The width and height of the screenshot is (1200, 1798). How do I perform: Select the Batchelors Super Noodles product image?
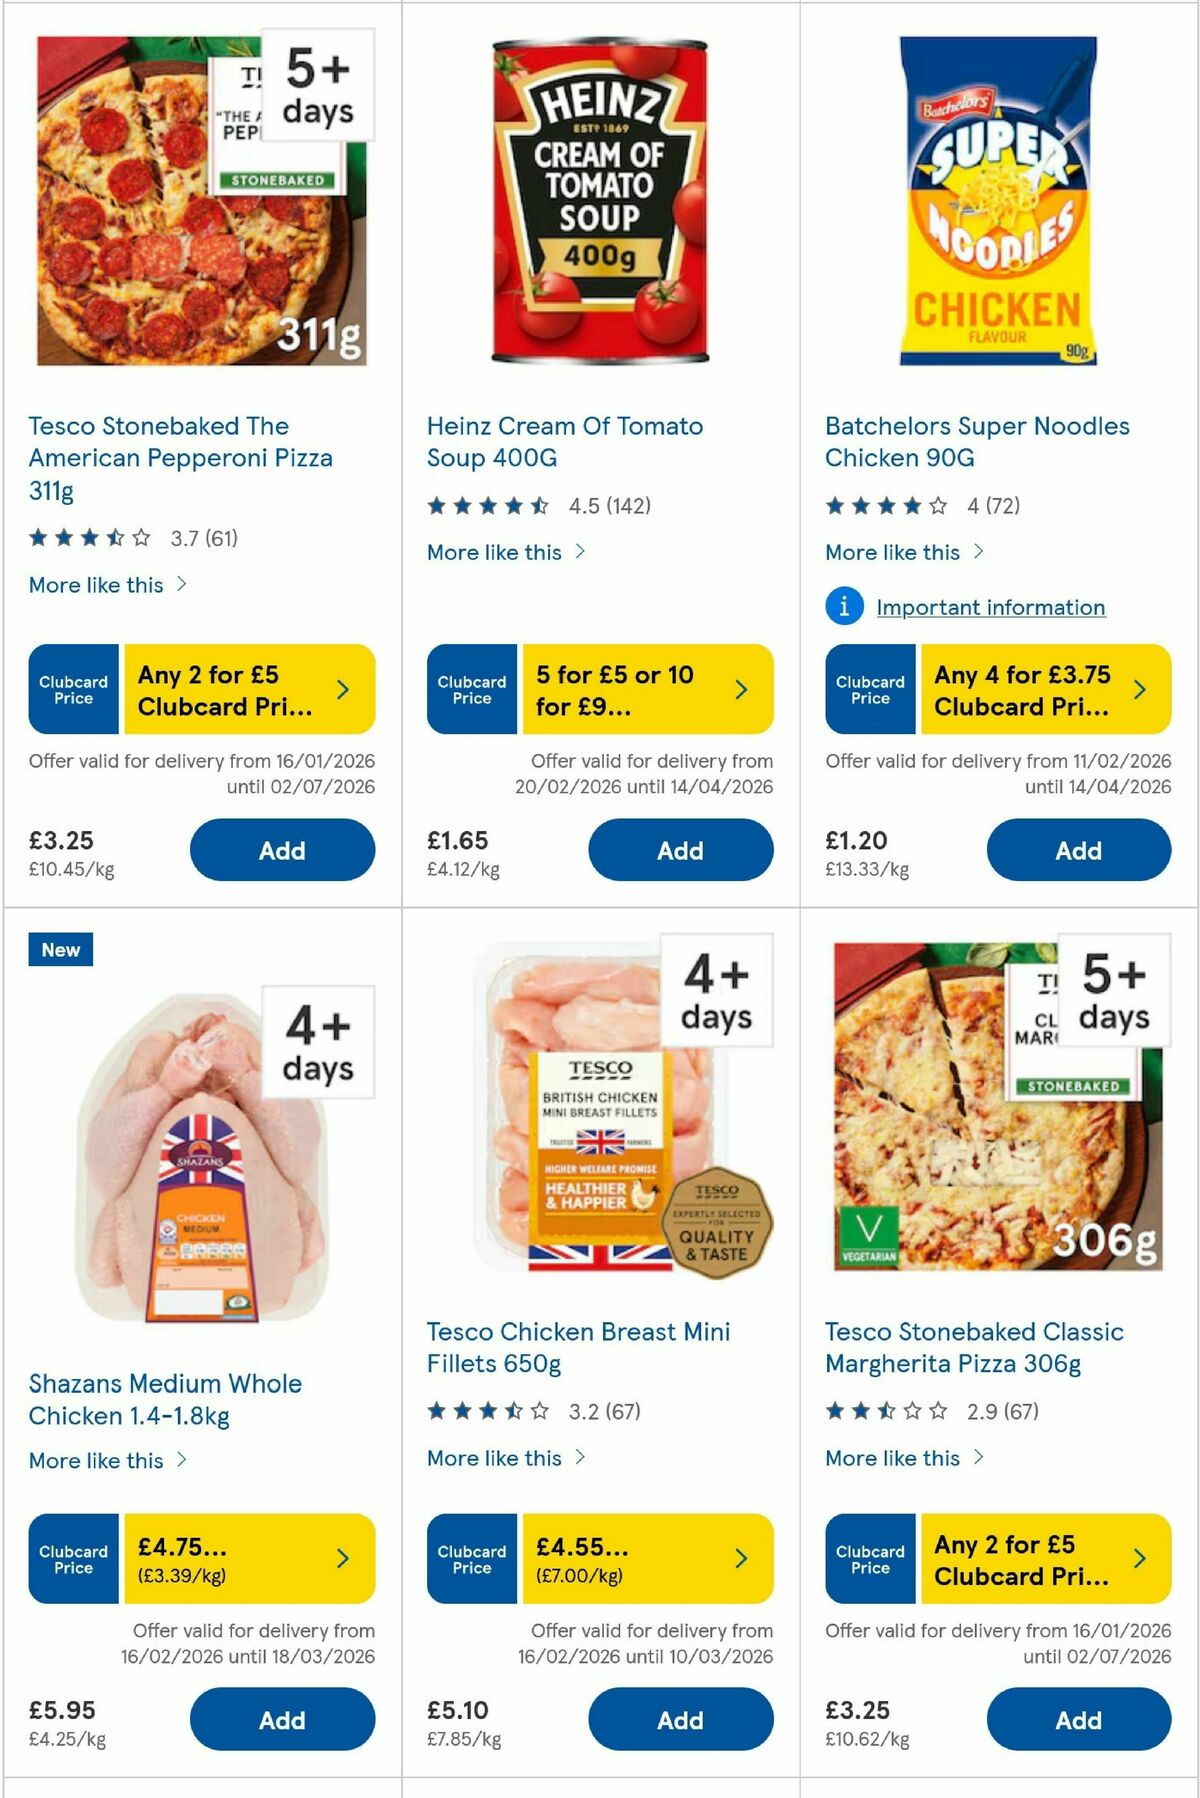click(999, 197)
